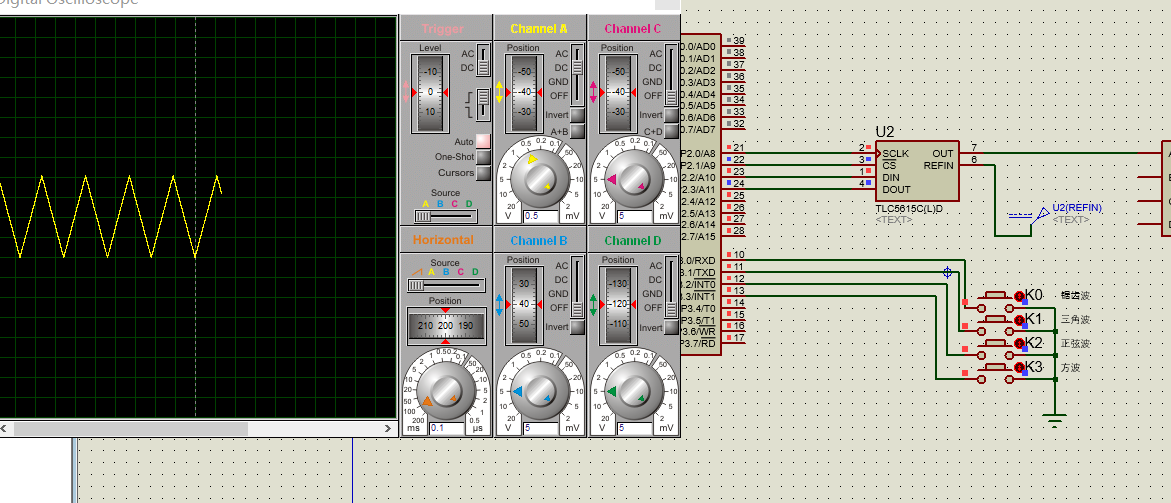Click Trigger Source channel slider
The image size is (1171, 503).
coord(446,216)
